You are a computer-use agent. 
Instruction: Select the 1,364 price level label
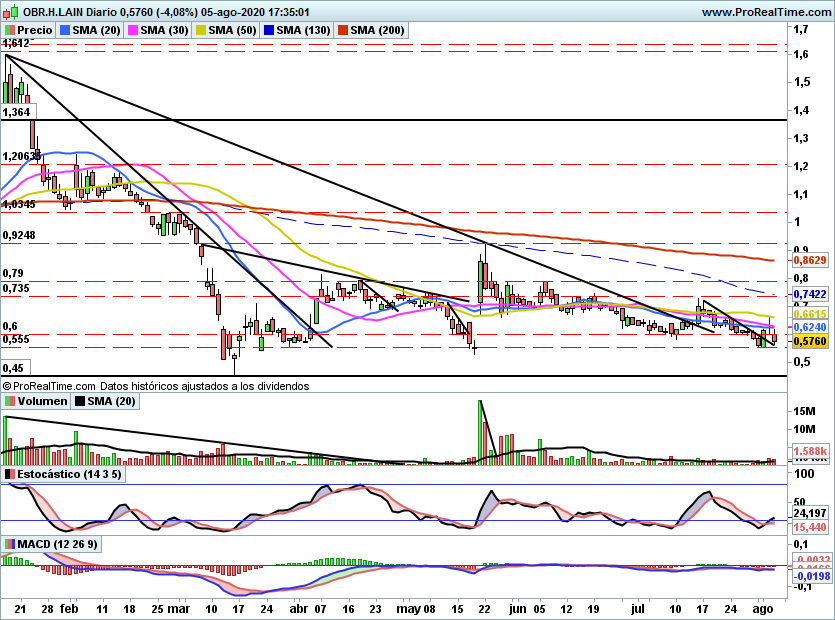(17, 114)
